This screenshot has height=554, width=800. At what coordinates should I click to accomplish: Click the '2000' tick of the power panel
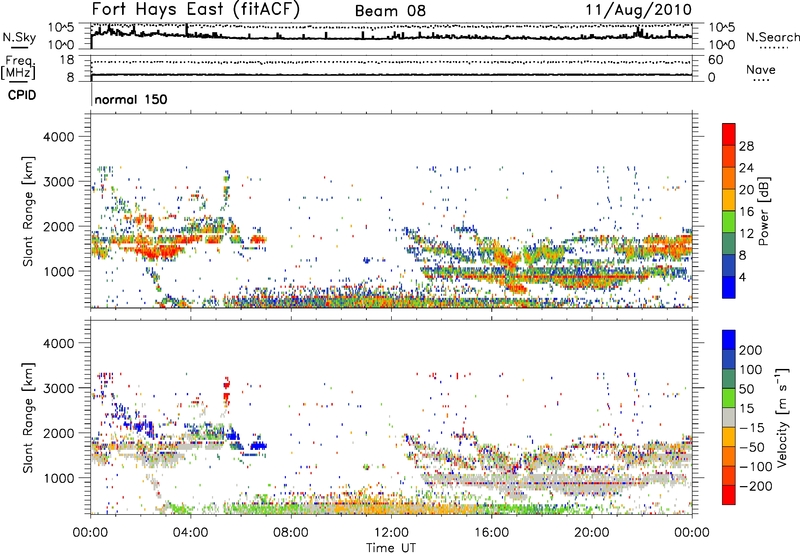[58, 226]
